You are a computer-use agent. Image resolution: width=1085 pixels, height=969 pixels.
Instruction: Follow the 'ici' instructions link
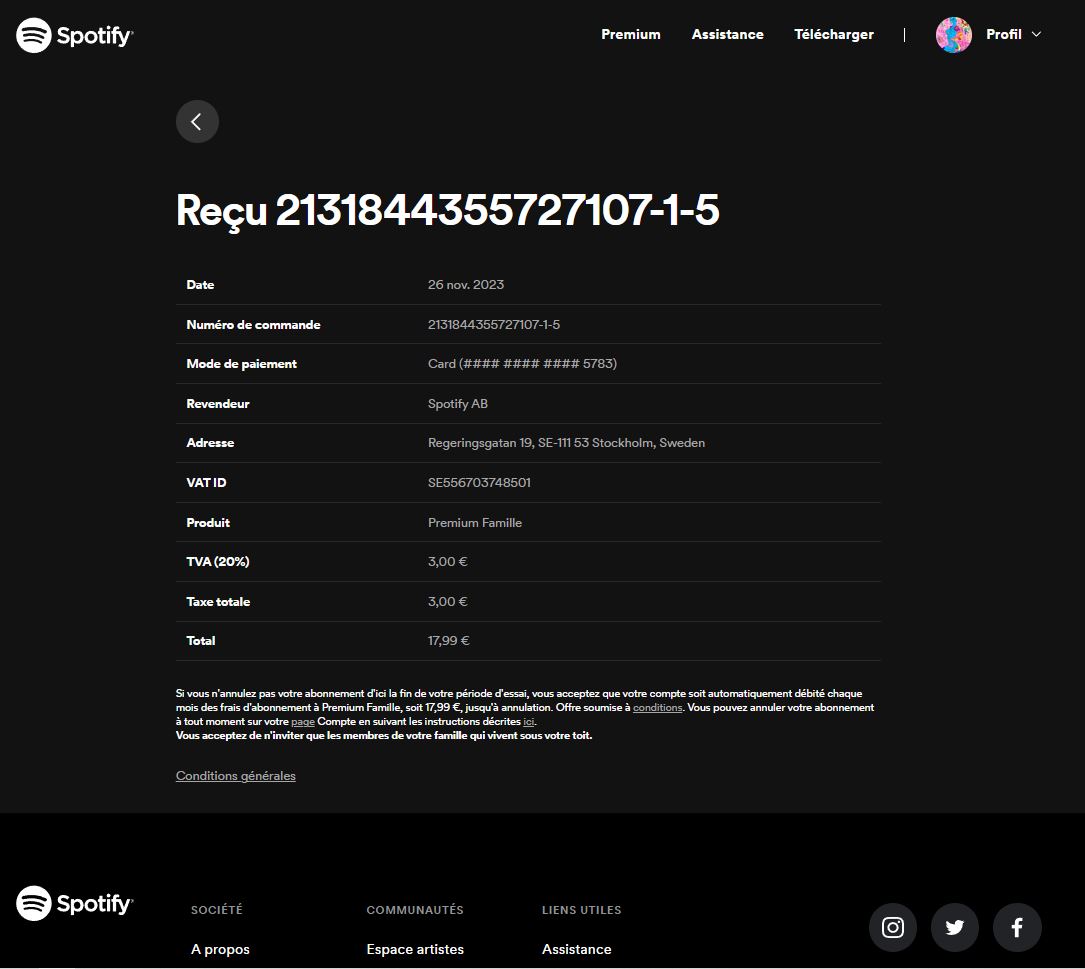pos(529,721)
